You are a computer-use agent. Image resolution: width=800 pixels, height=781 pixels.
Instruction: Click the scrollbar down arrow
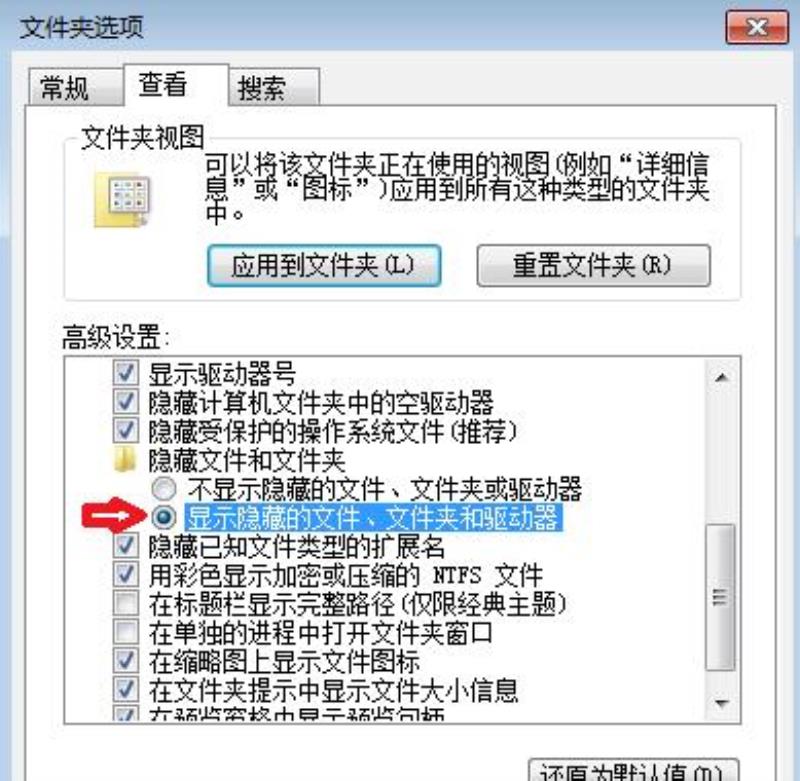(x=721, y=704)
